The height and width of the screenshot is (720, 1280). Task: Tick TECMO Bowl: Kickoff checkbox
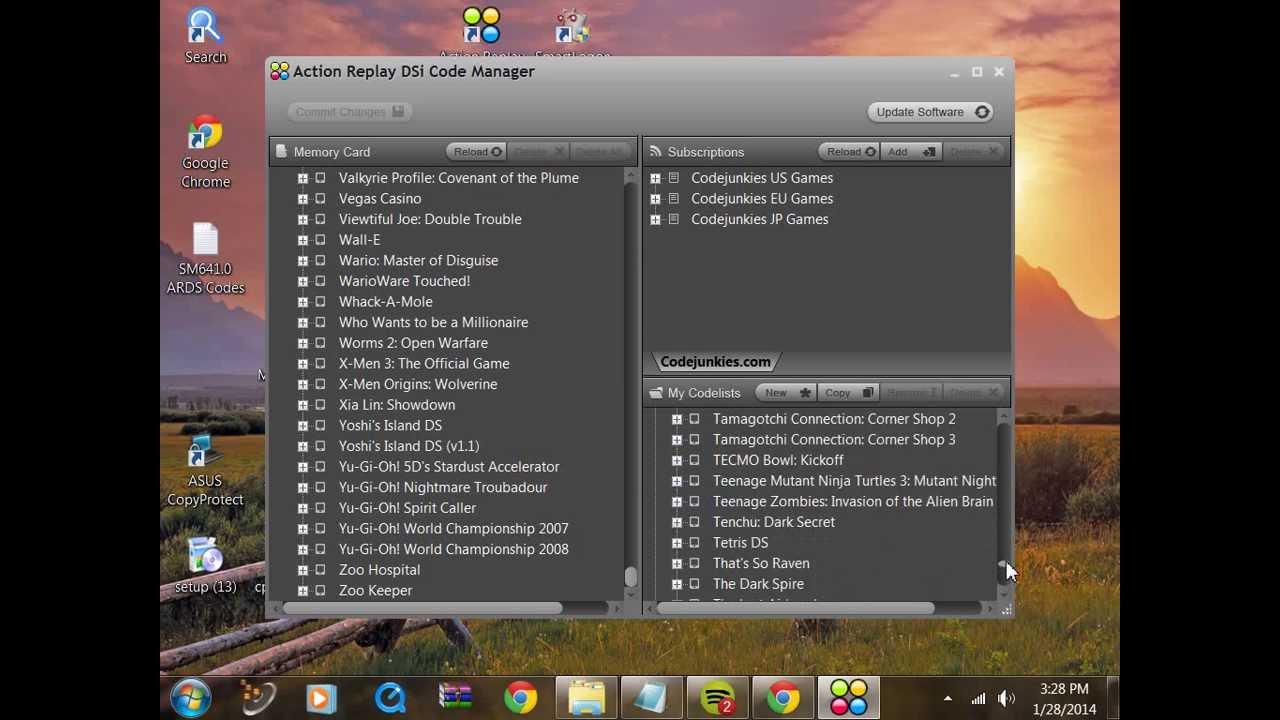pos(694,460)
